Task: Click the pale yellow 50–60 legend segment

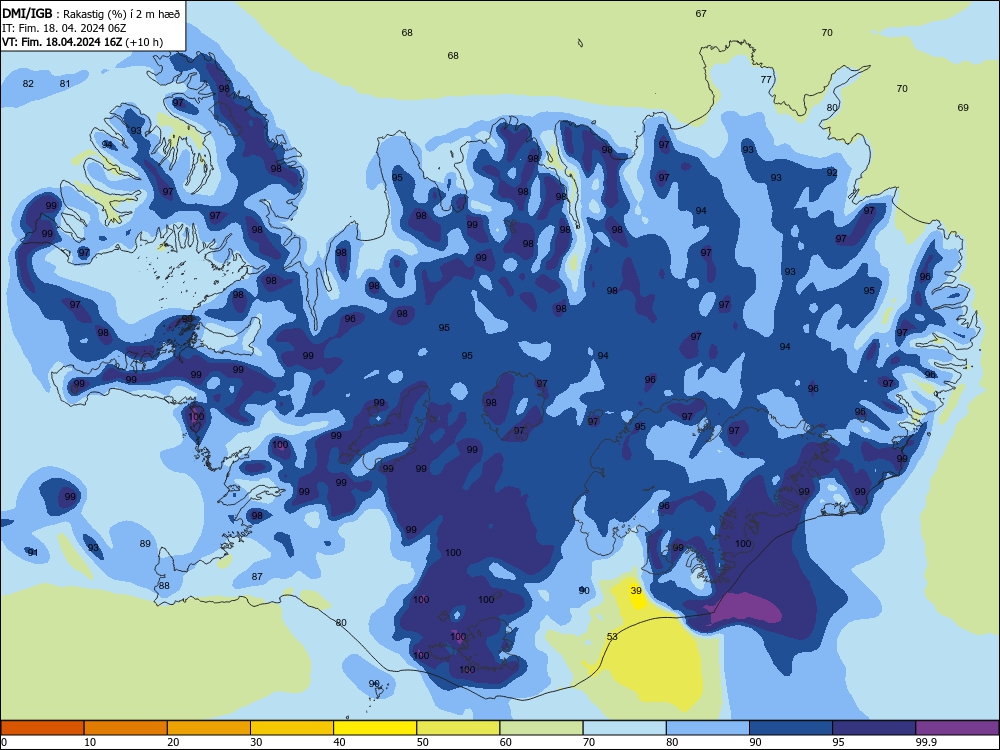Action: (458, 728)
